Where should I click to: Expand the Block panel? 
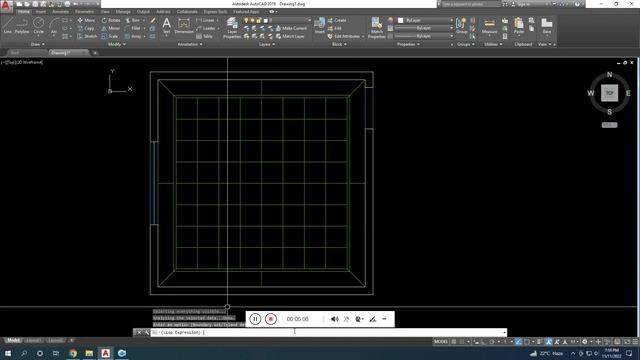coord(339,44)
